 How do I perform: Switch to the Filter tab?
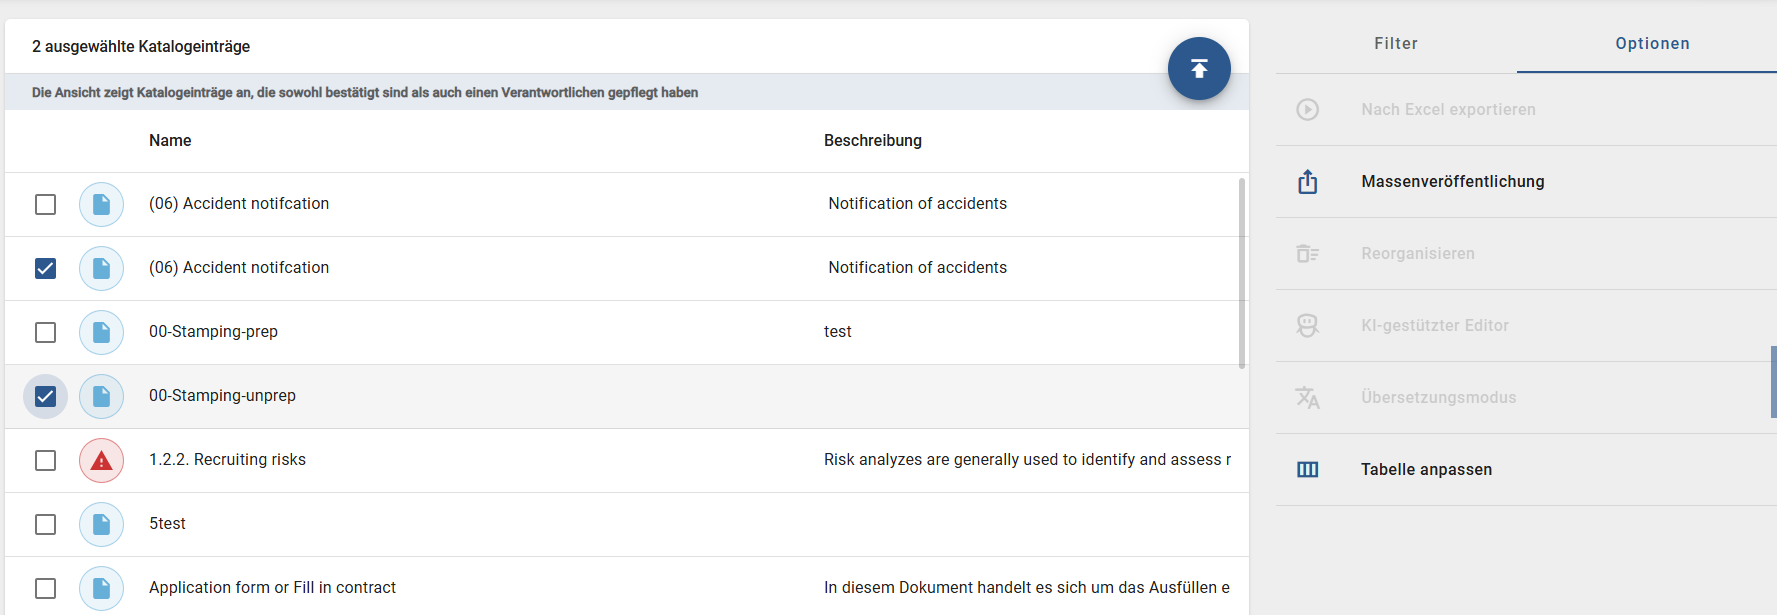[x=1395, y=44]
